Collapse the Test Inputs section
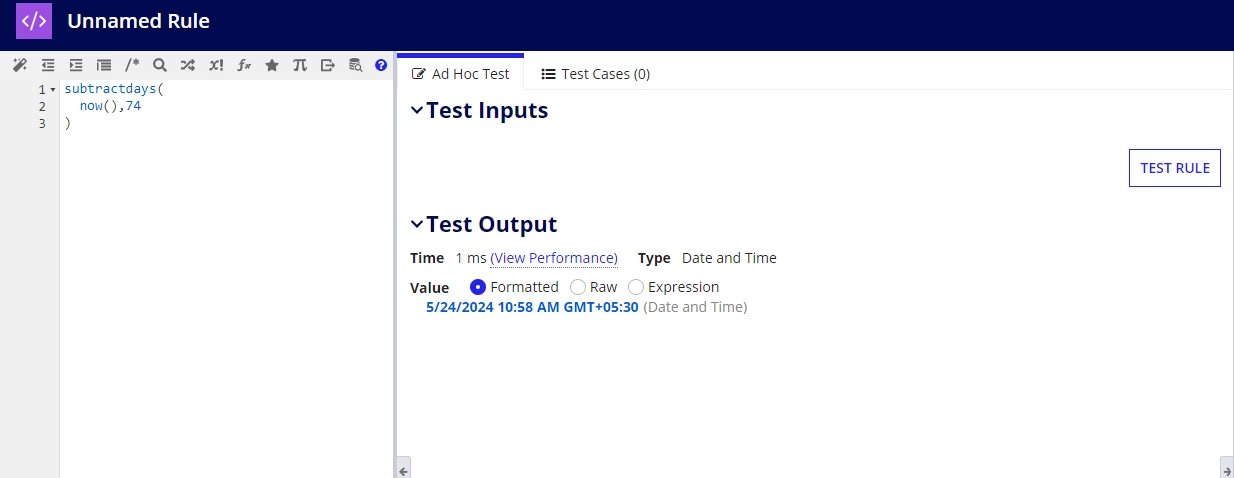This screenshot has width=1234, height=478. tap(417, 111)
